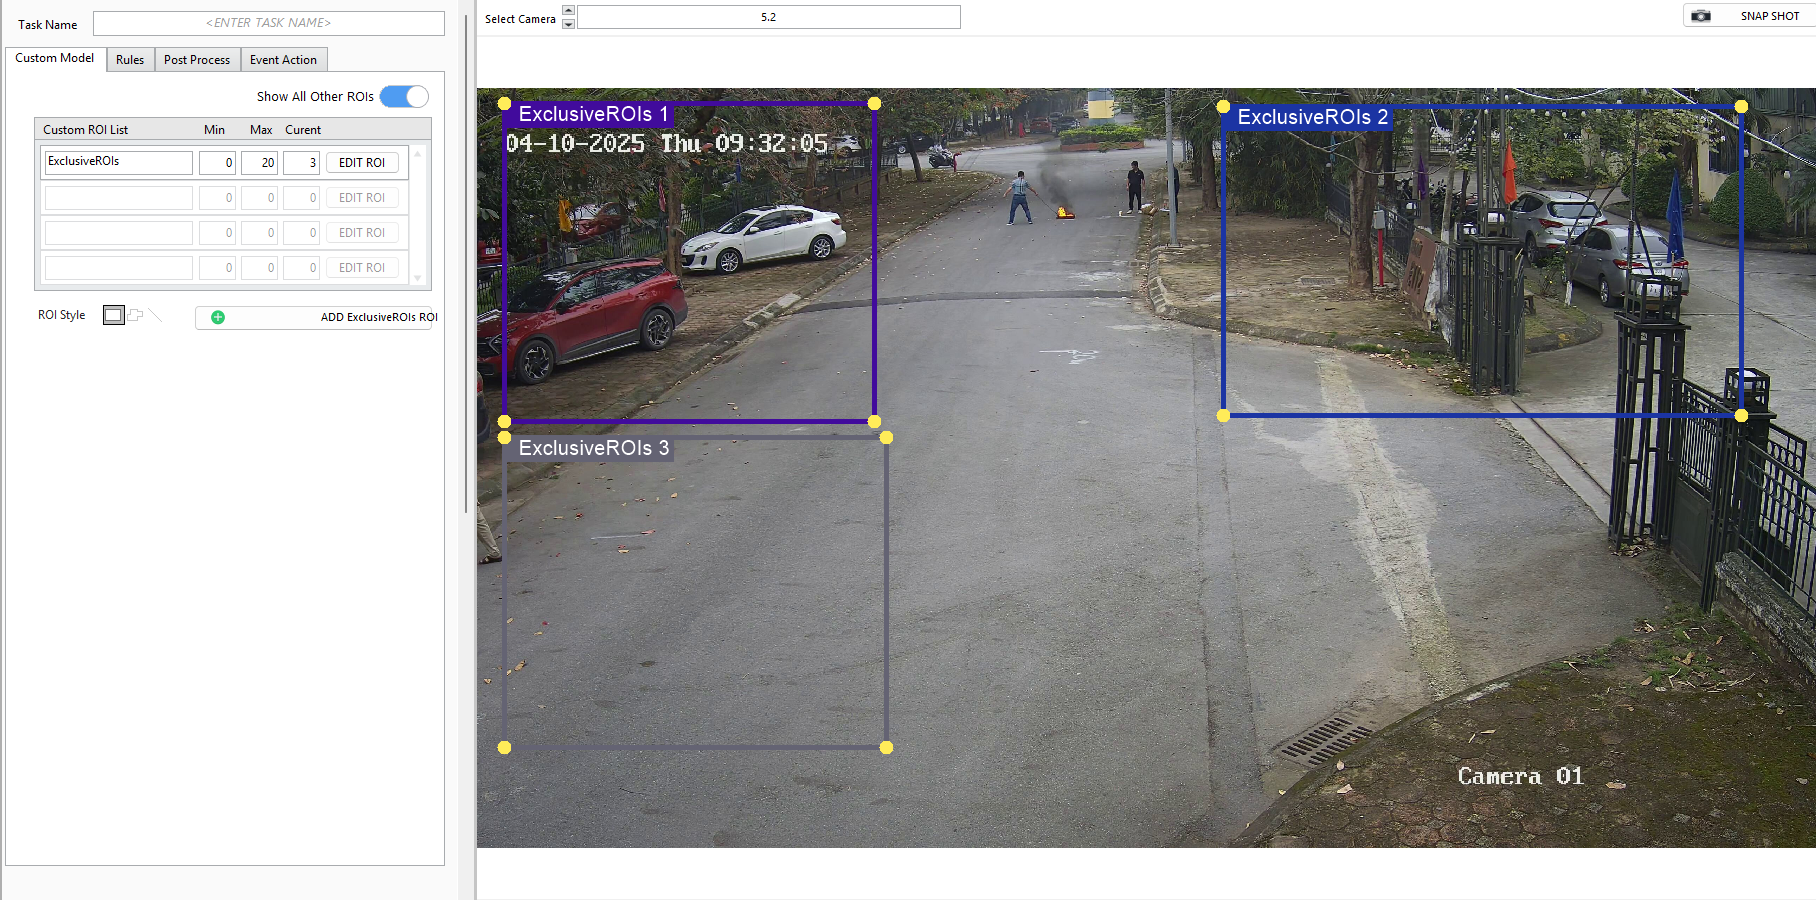Viewport: 1816px width, 900px height.
Task: Click top-right handle of ExclusiveROIs 1
Action: click(874, 104)
